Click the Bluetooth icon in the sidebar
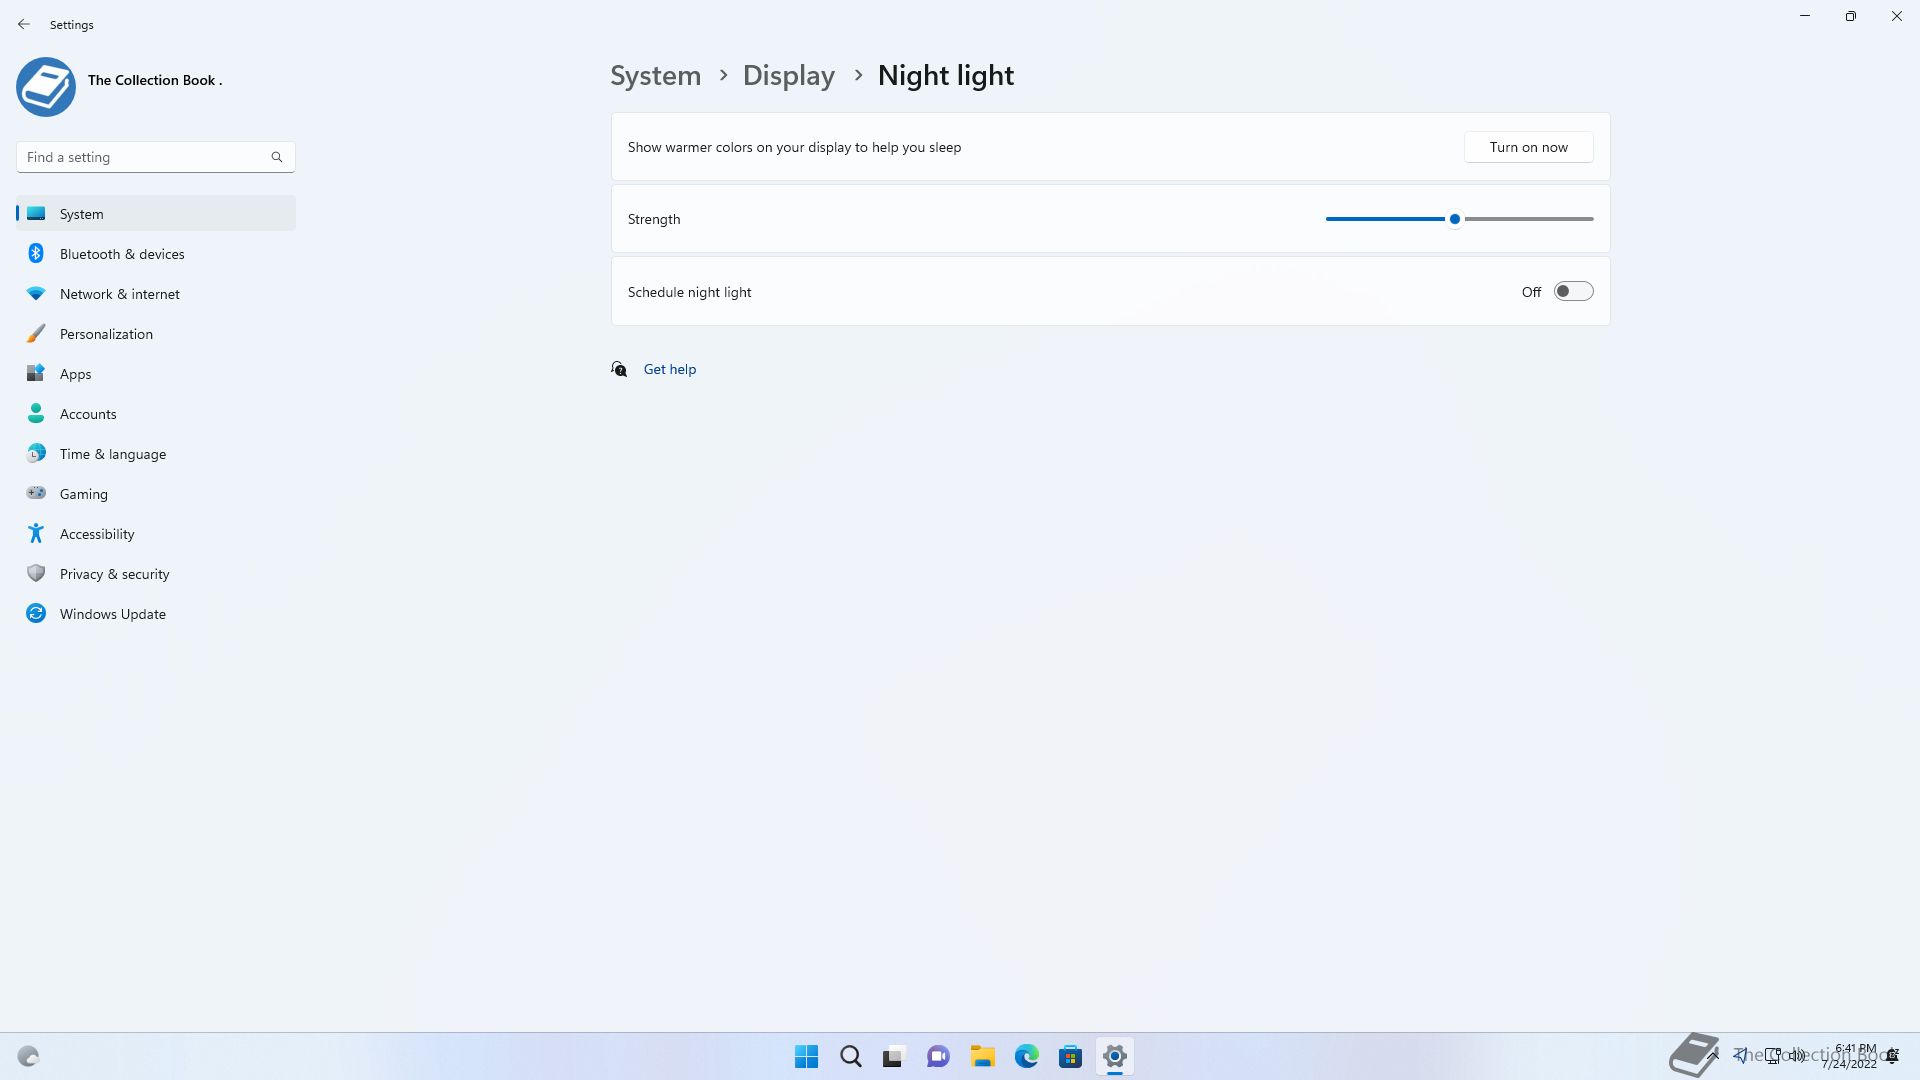Image resolution: width=1920 pixels, height=1080 pixels. (x=36, y=253)
